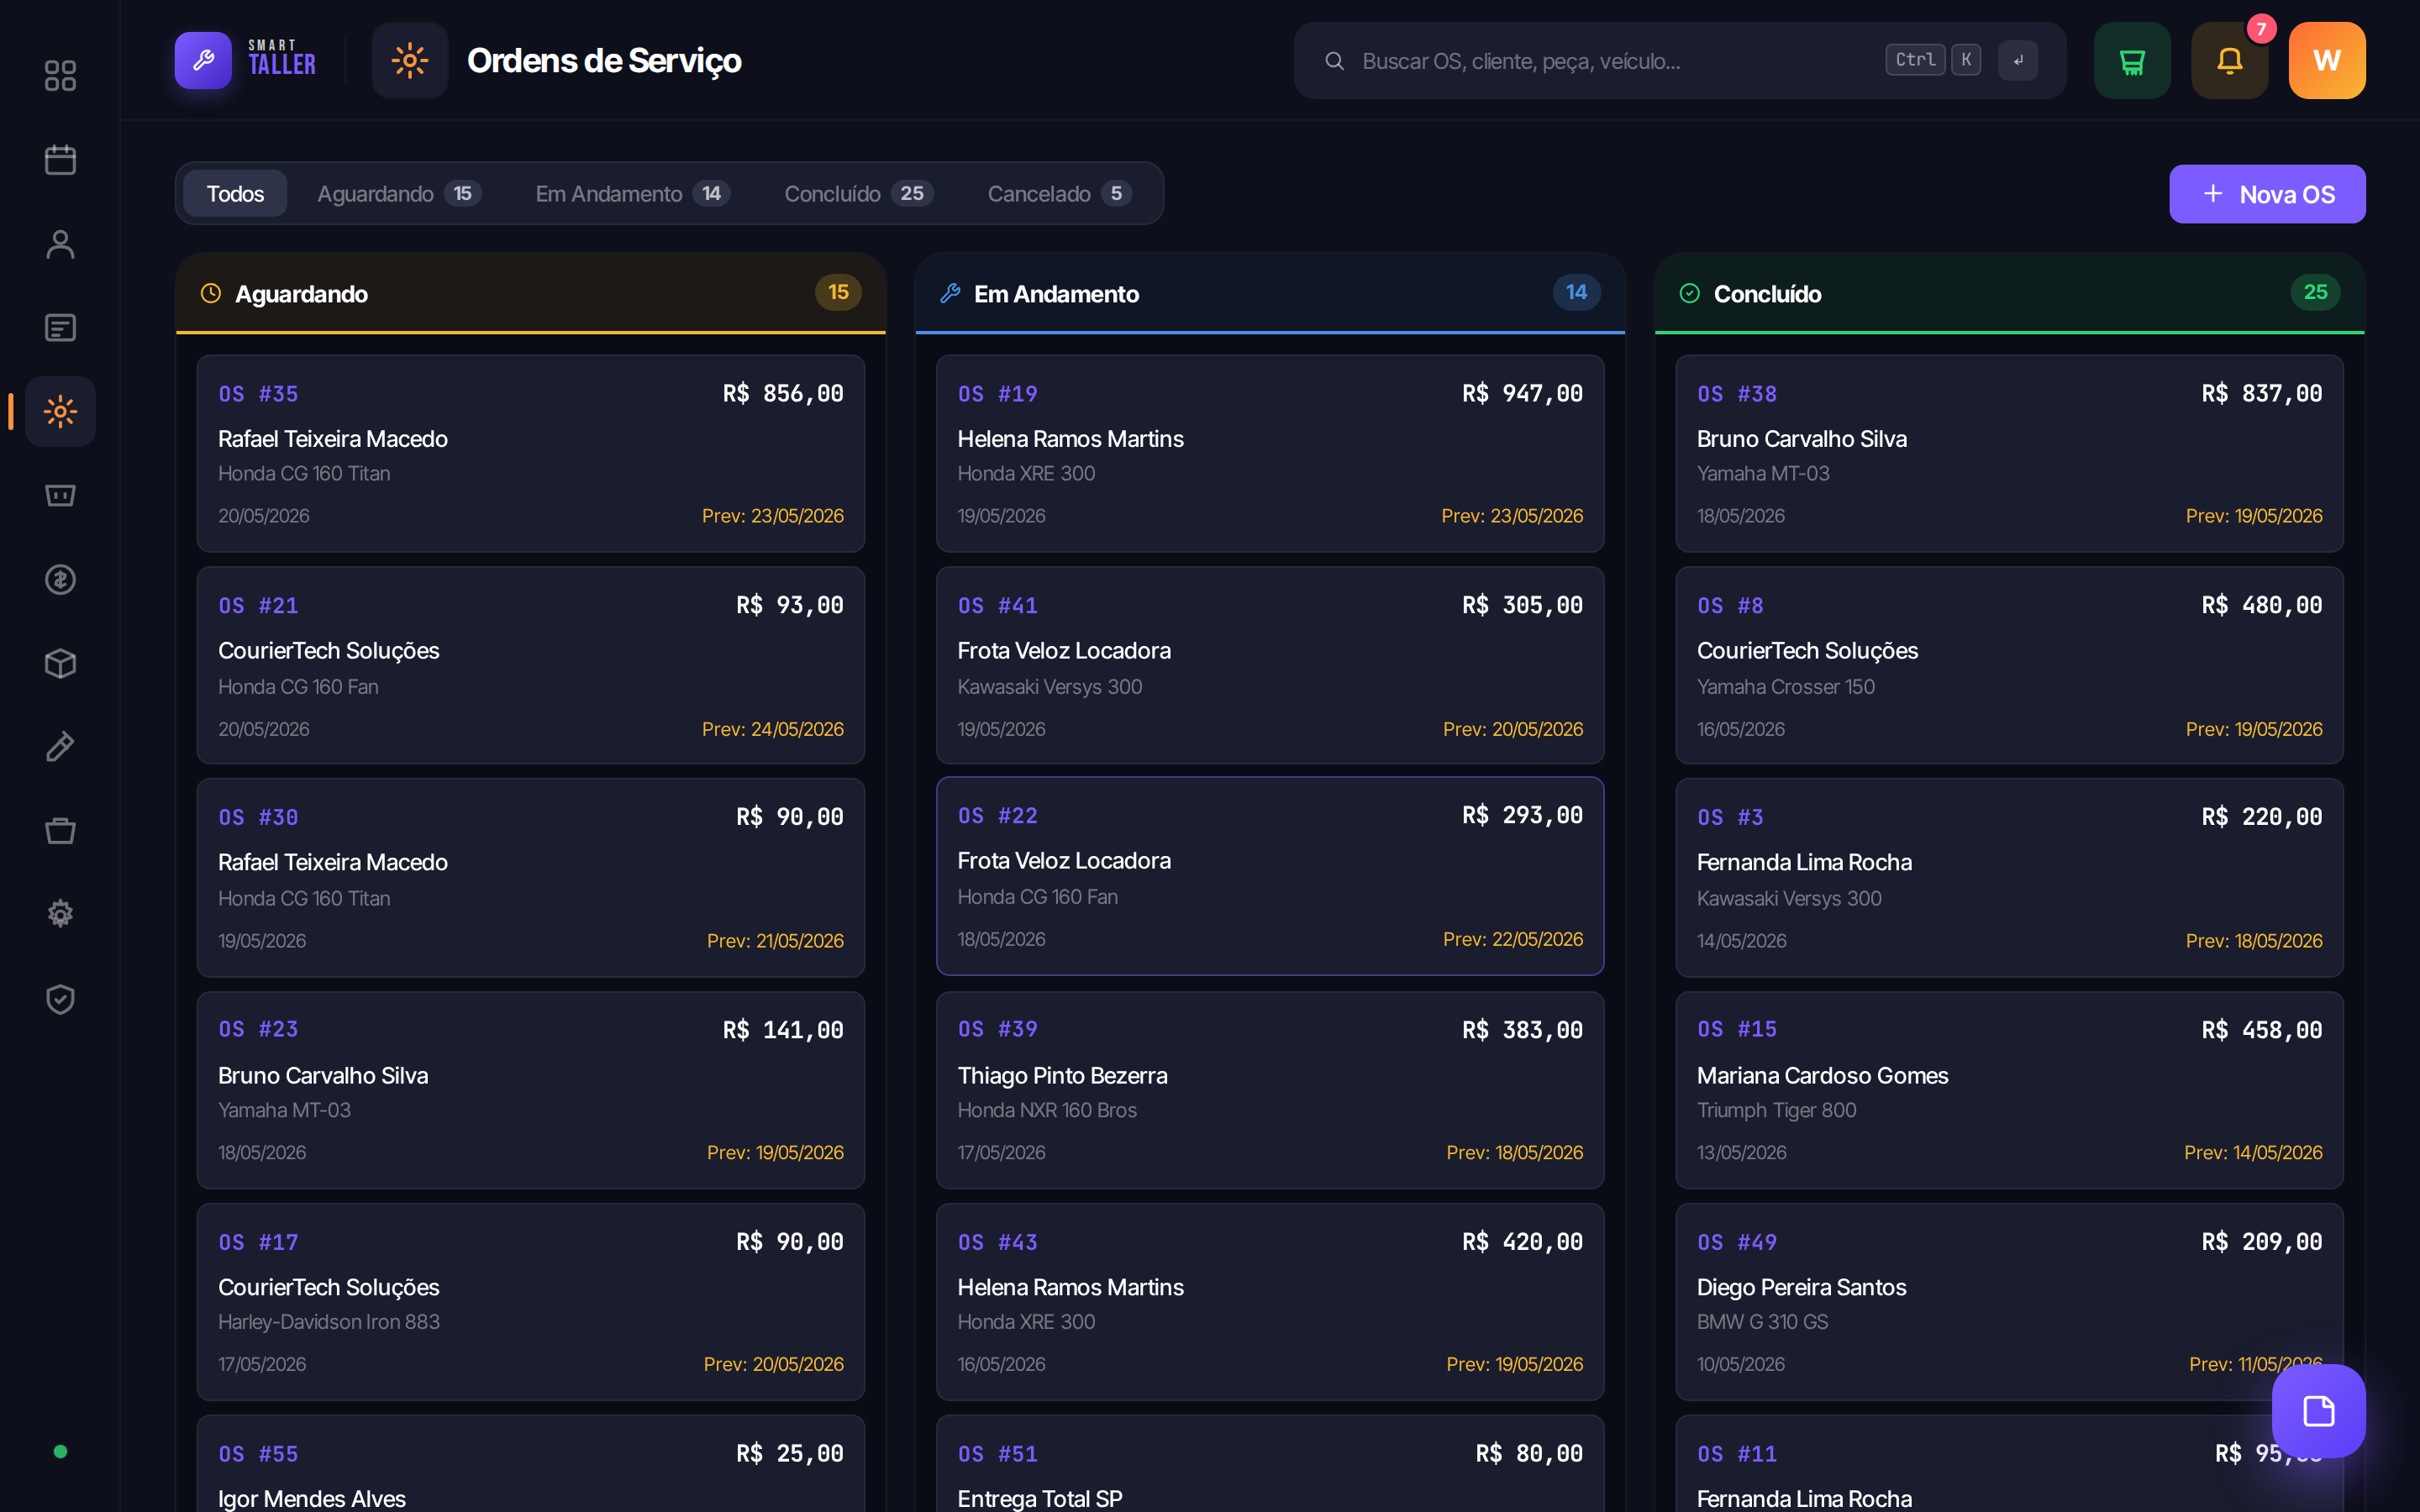Screen dimensions: 2420x1512
Task: Select the active service orders sun icon in sidebar
Action: pyautogui.click(x=60, y=411)
